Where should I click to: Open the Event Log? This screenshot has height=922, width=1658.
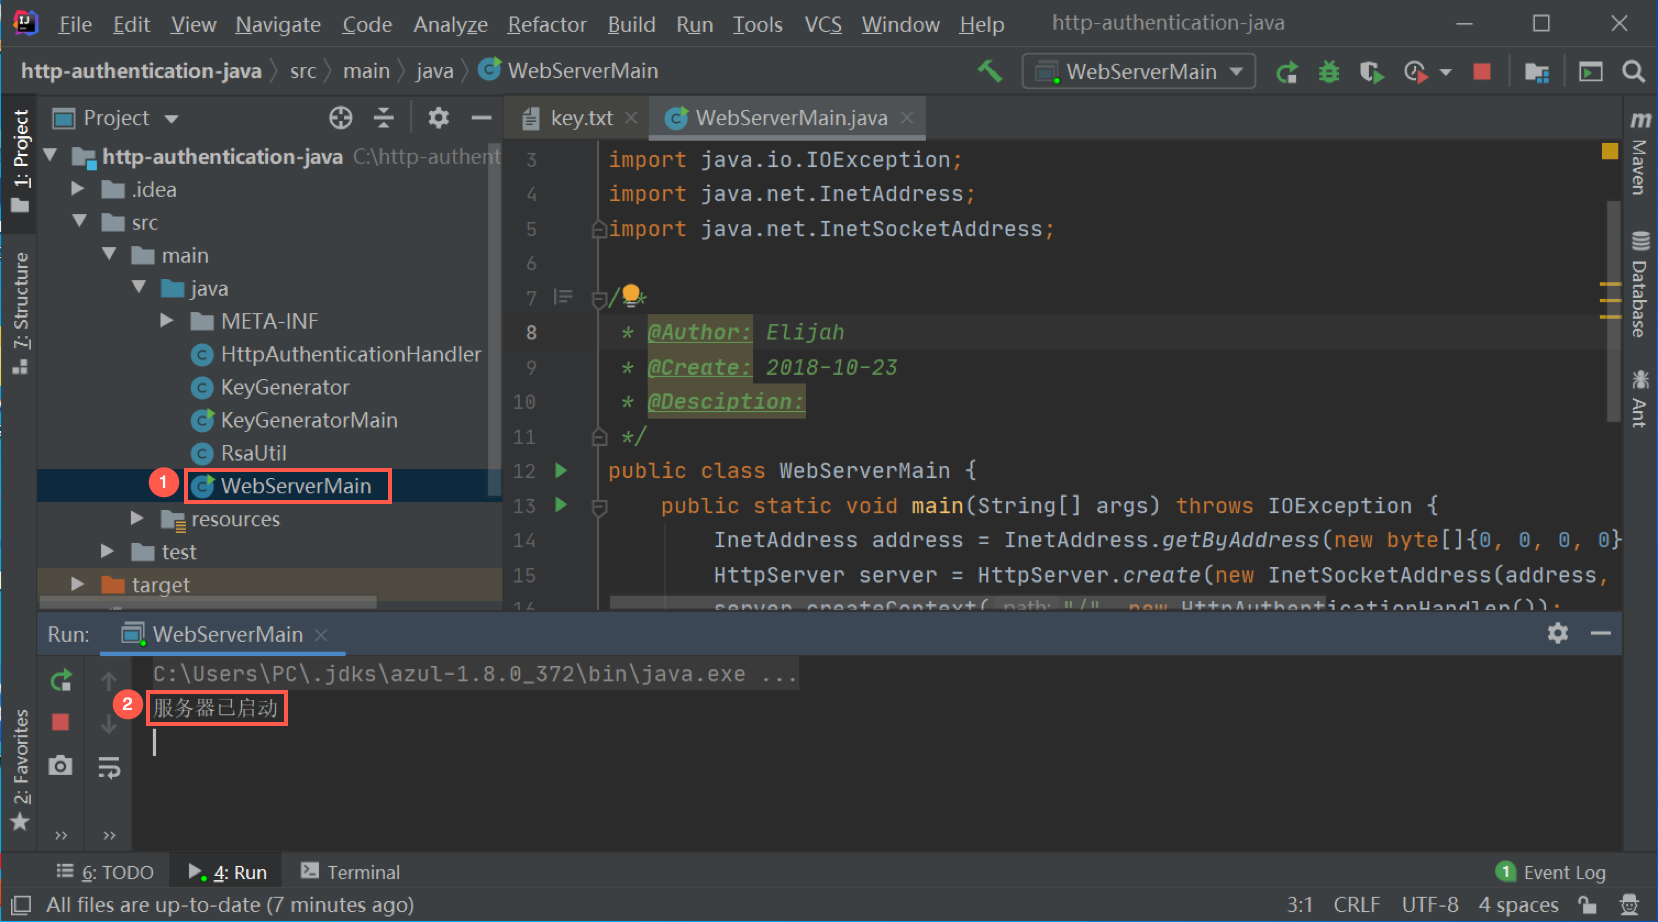(1552, 872)
